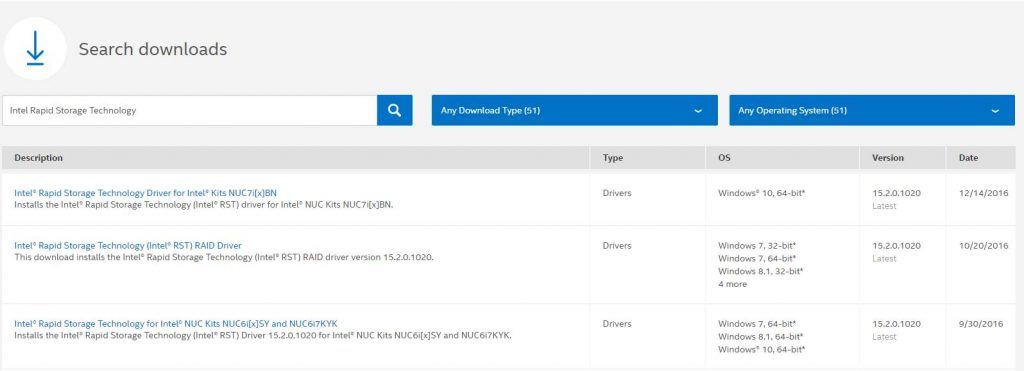Open the Any Operating System dropdown
The image size is (1024, 371).
point(872,110)
